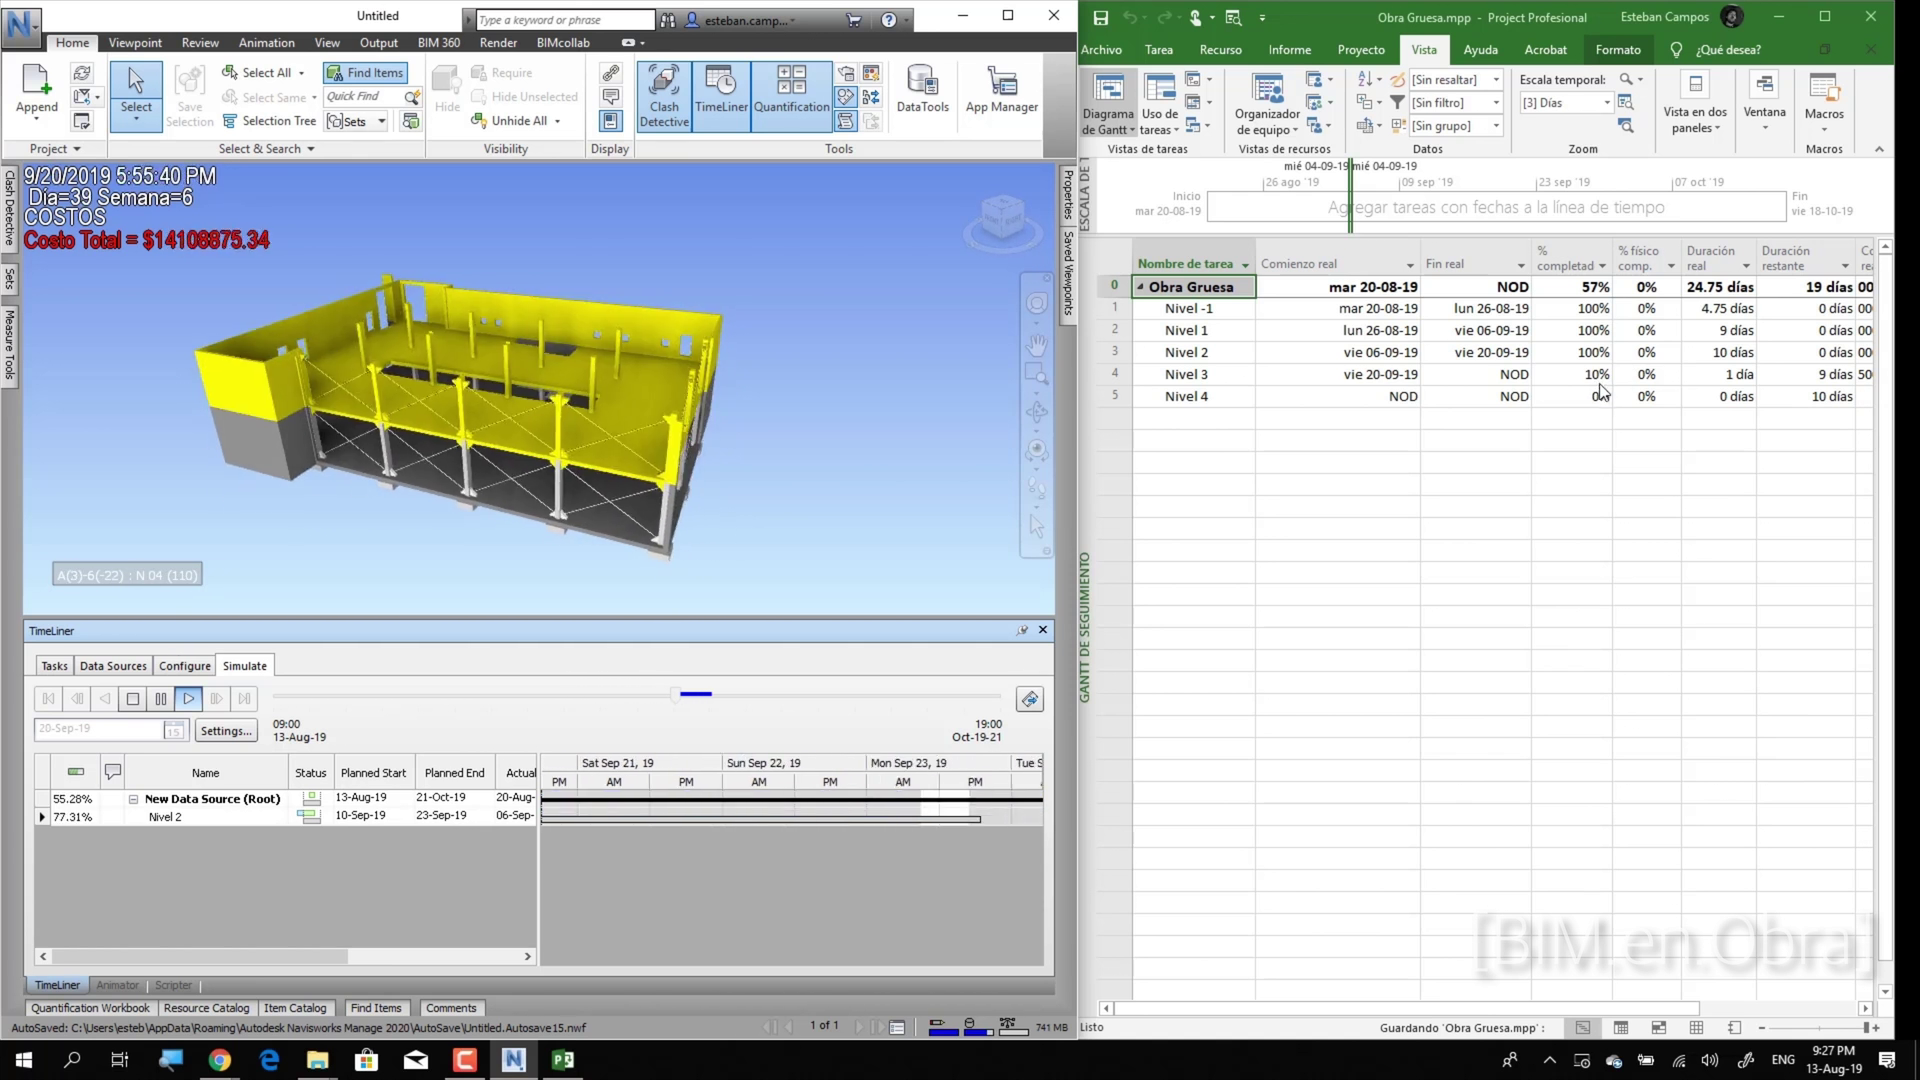Open the App Manager
1920x1080 pixels.
[x=1001, y=90]
